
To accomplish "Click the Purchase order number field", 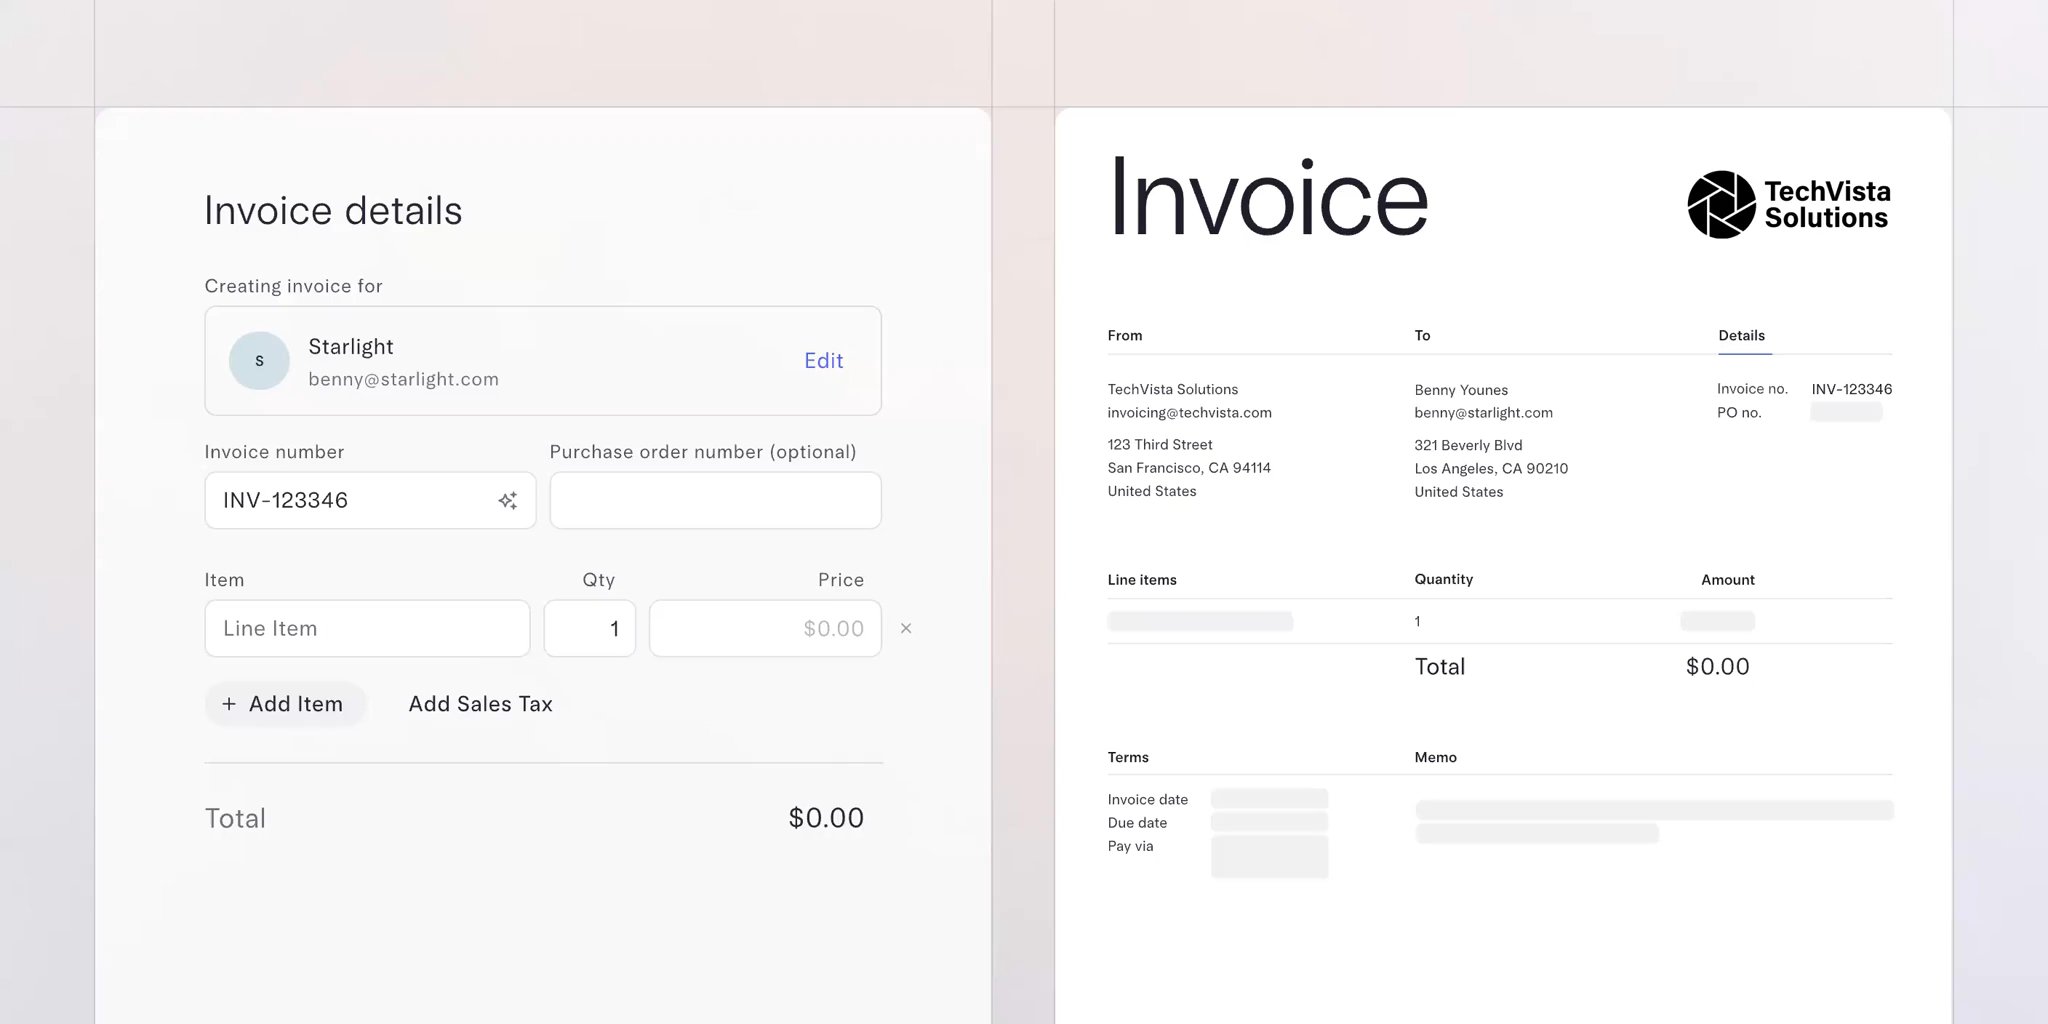I will point(714,500).
